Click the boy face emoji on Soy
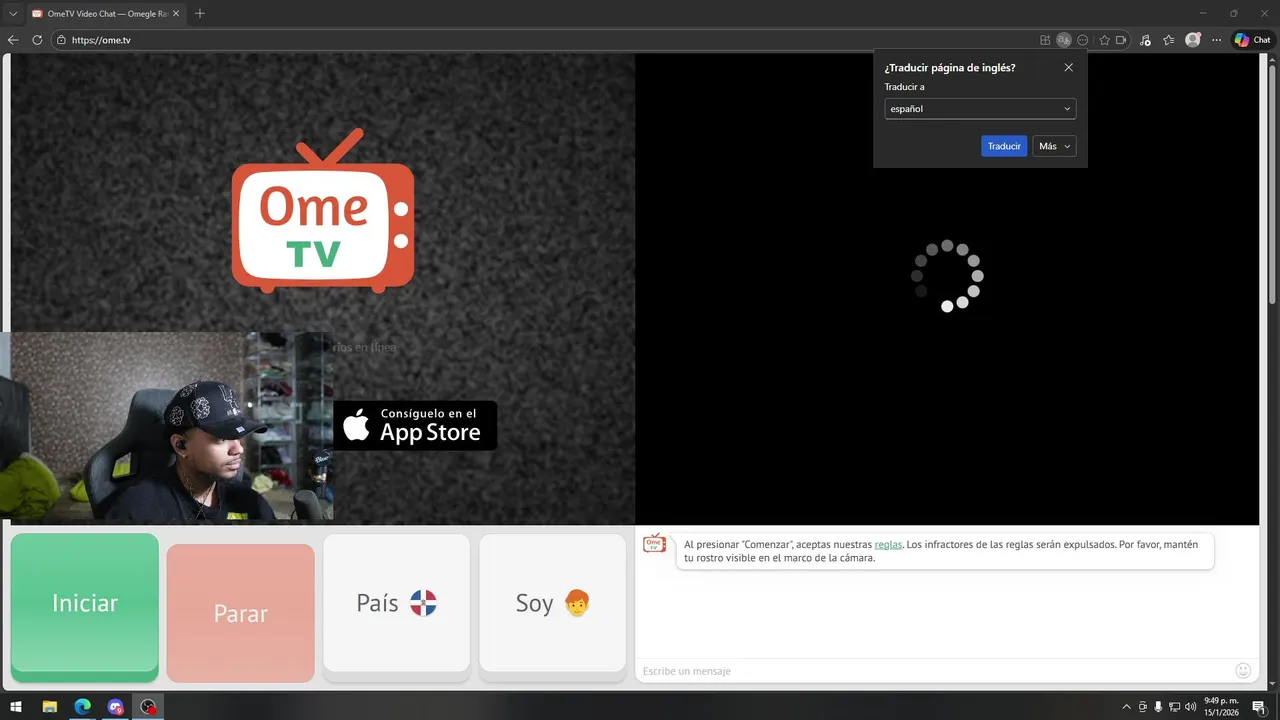Image resolution: width=1280 pixels, height=720 pixels. coord(577,603)
